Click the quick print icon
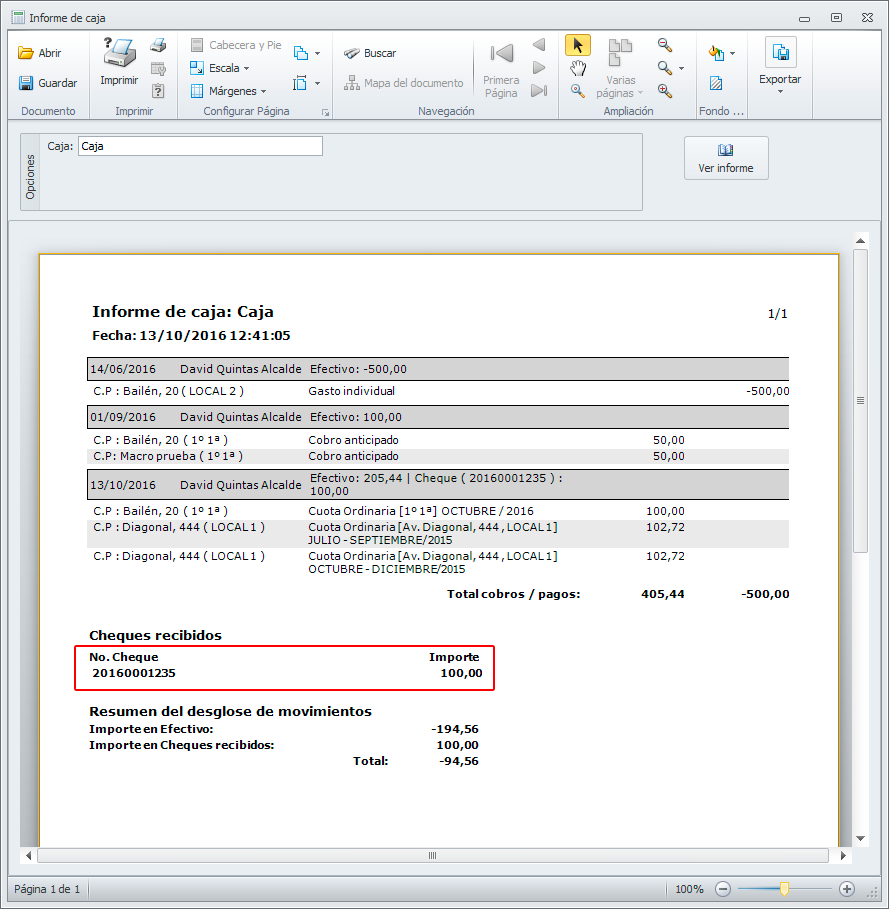Image resolution: width=889 pixels, height=909 pixels. pyautogui.click(x=158, y=46)
